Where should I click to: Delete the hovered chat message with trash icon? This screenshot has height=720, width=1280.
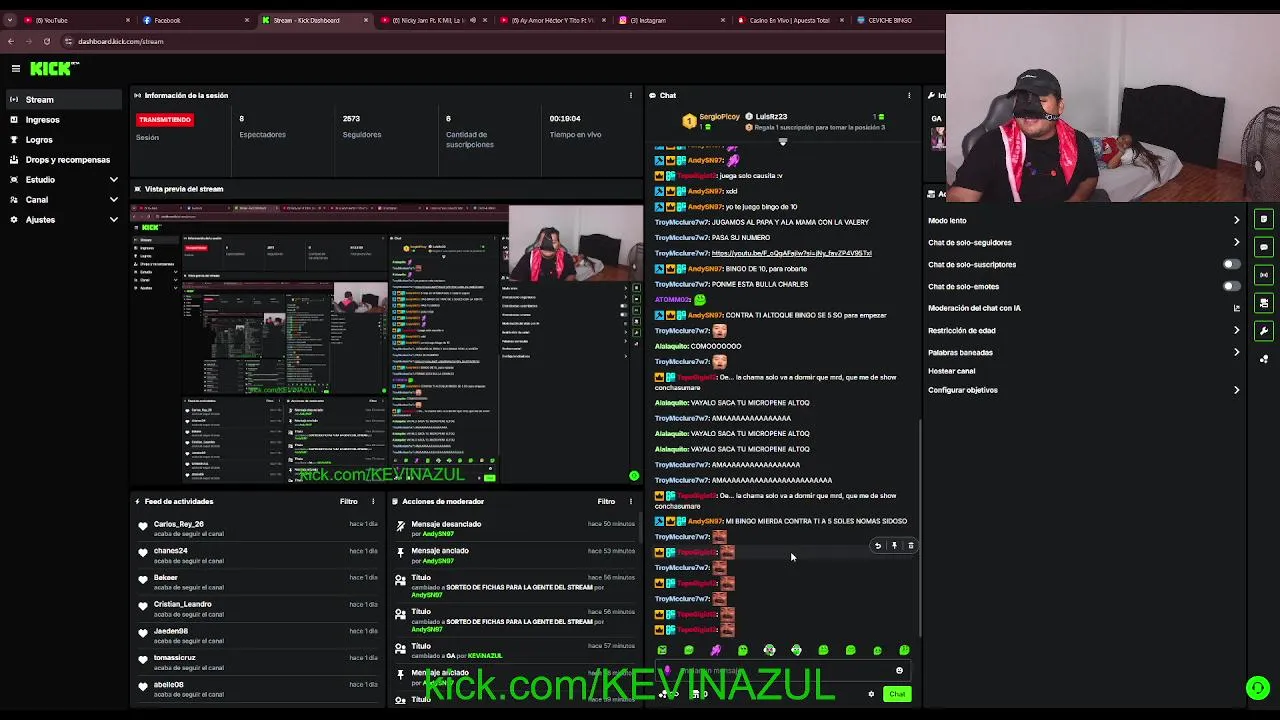click(x=910, y=546)
